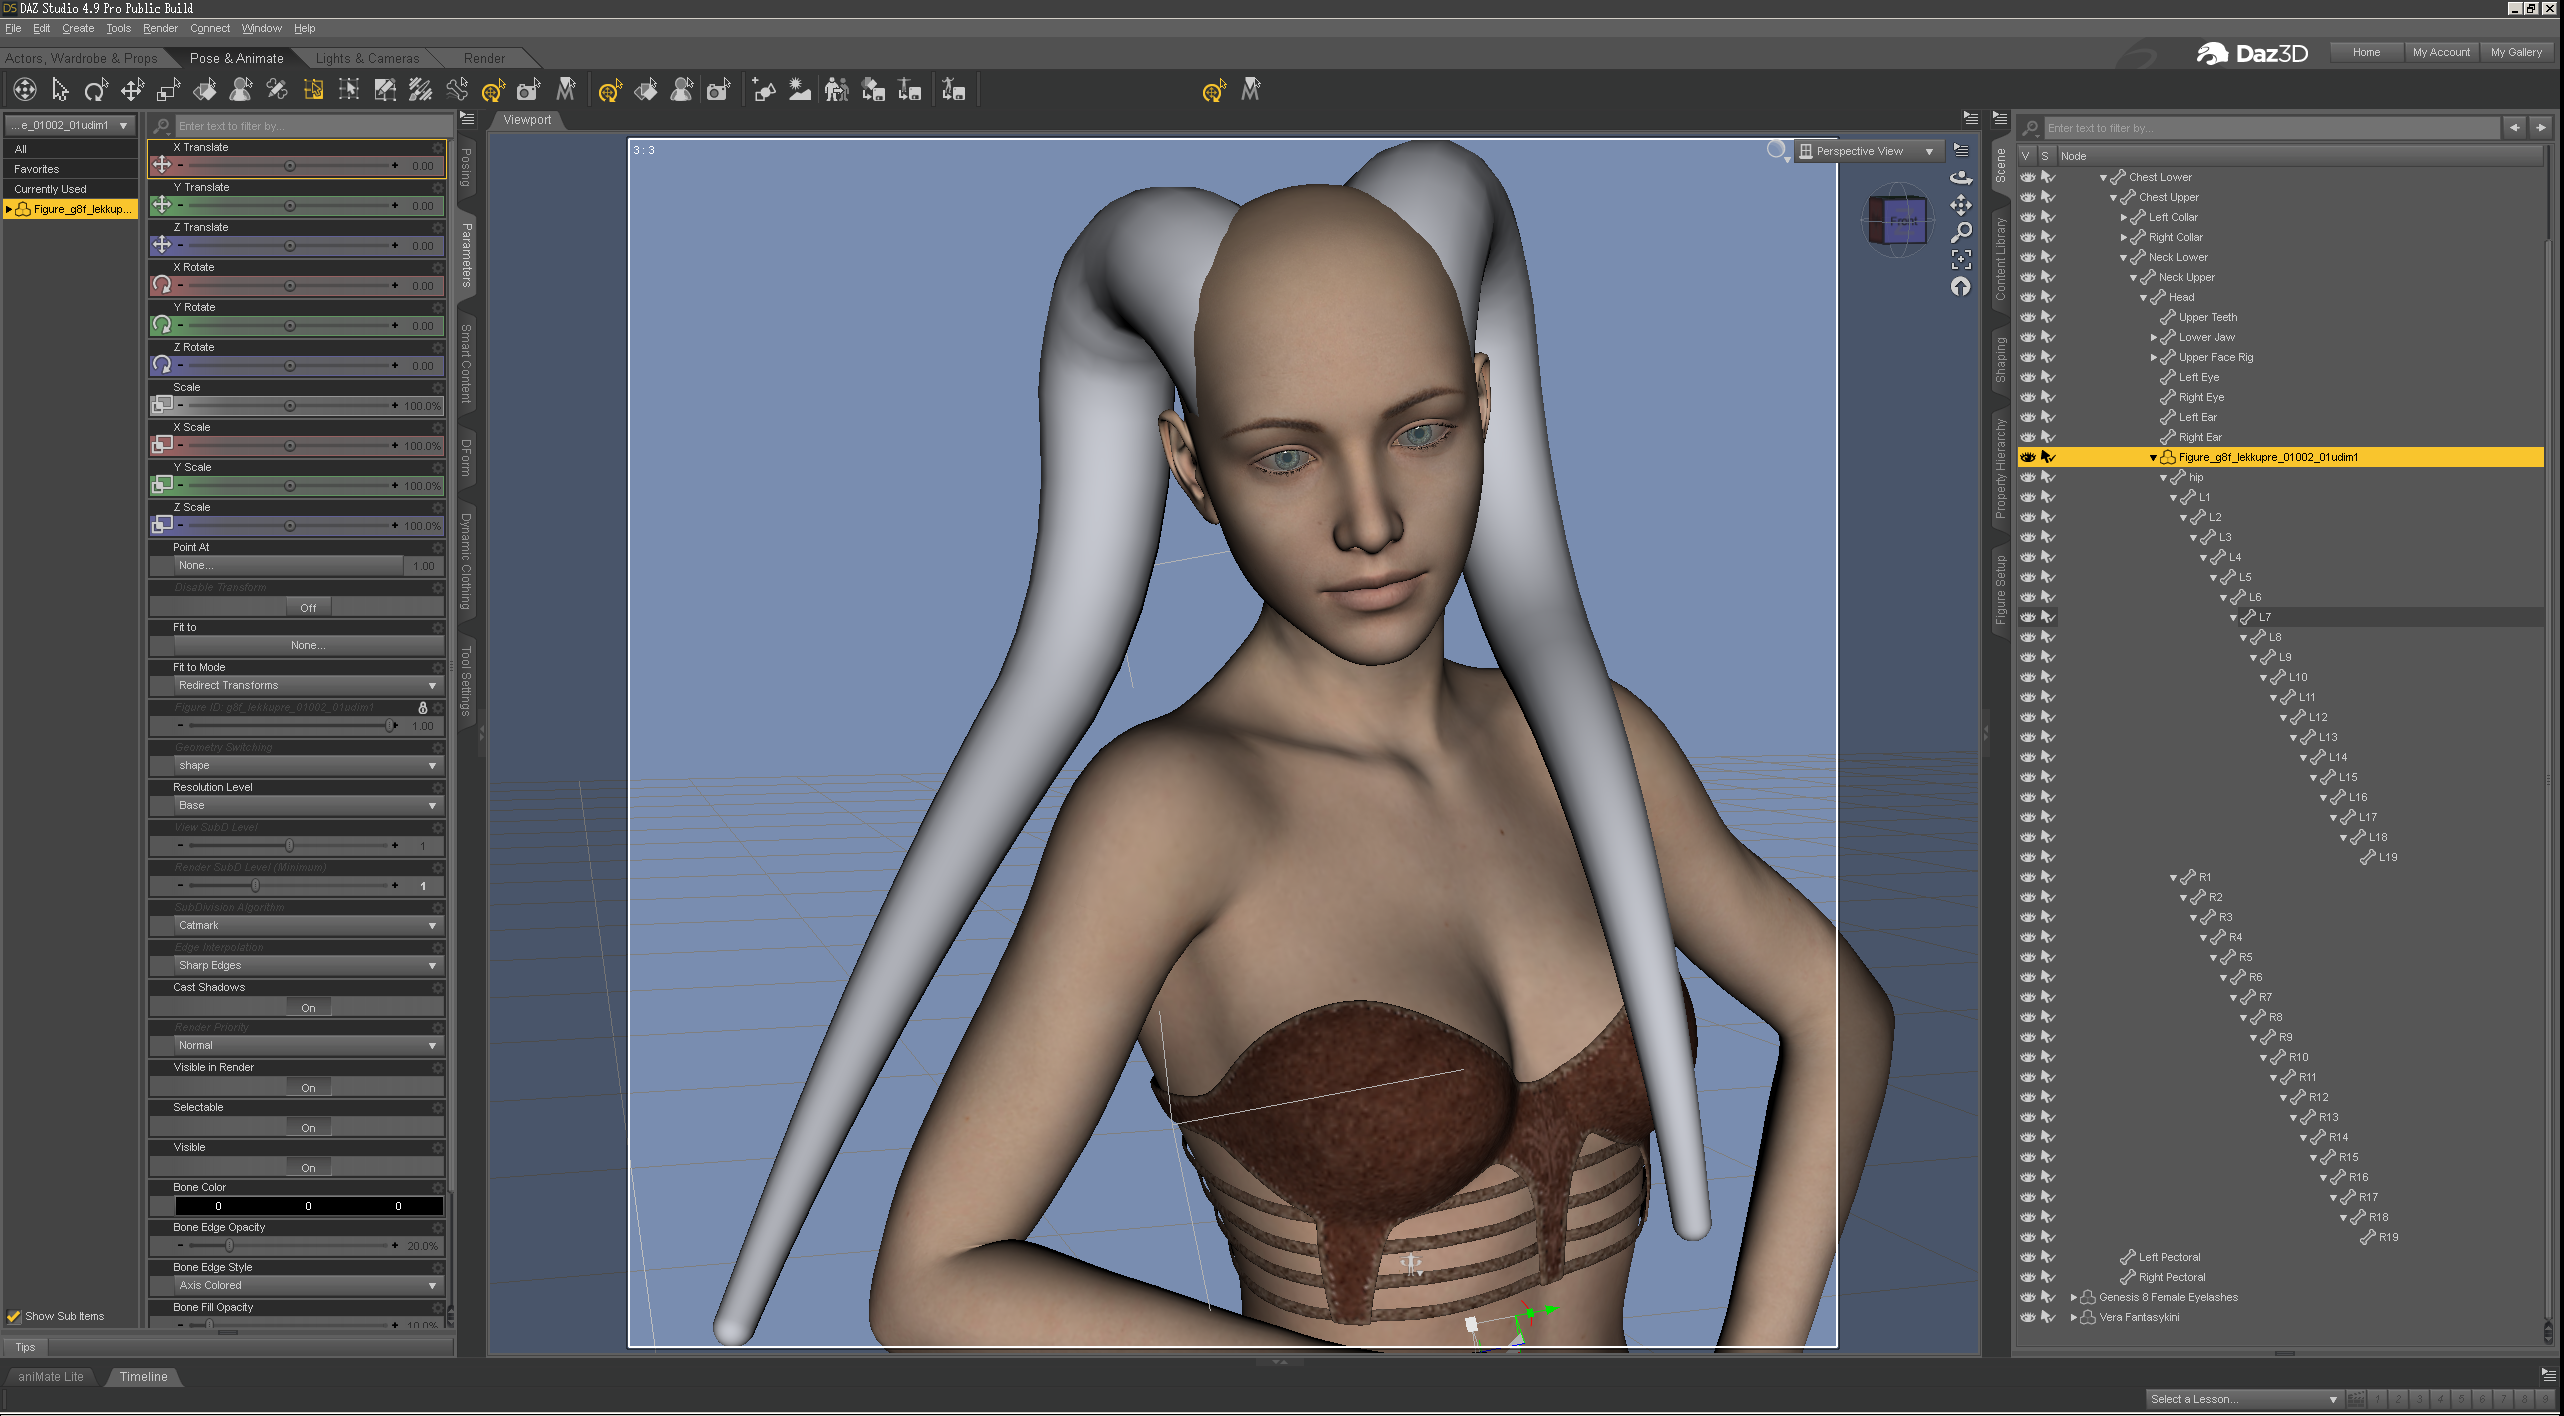
Task: Open the Render menu
Action: coord(160,28)
